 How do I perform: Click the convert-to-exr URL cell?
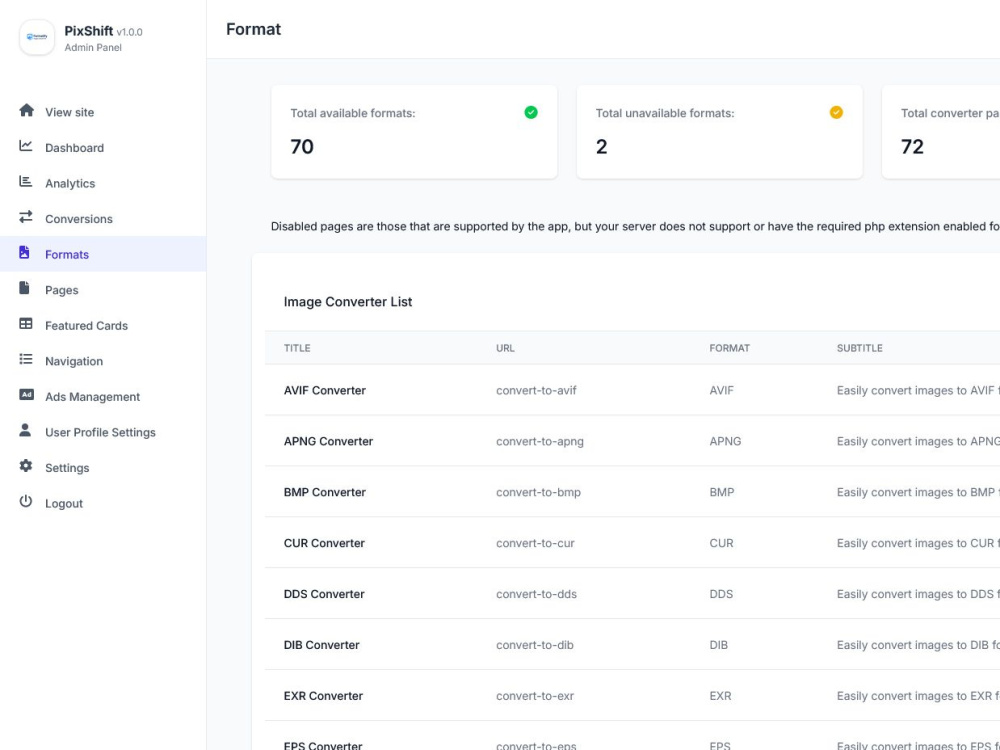535,696
